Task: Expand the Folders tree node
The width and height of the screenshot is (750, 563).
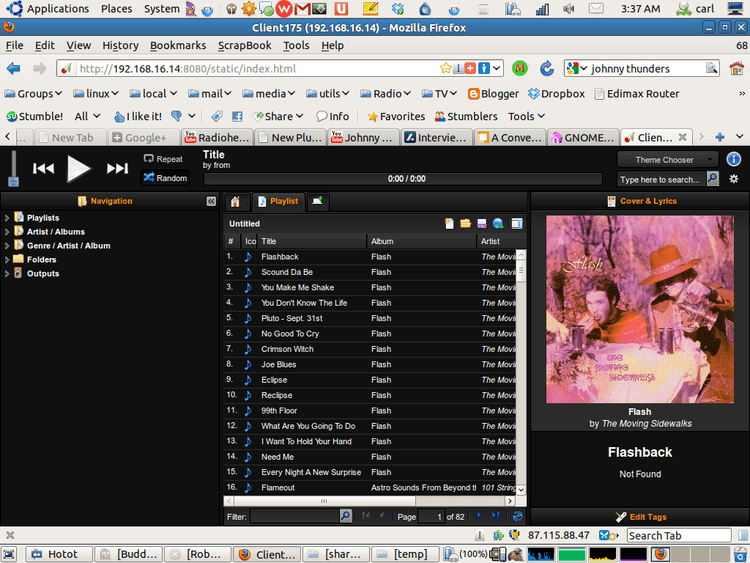Action: pyautogui.click(x=7, y=260)
